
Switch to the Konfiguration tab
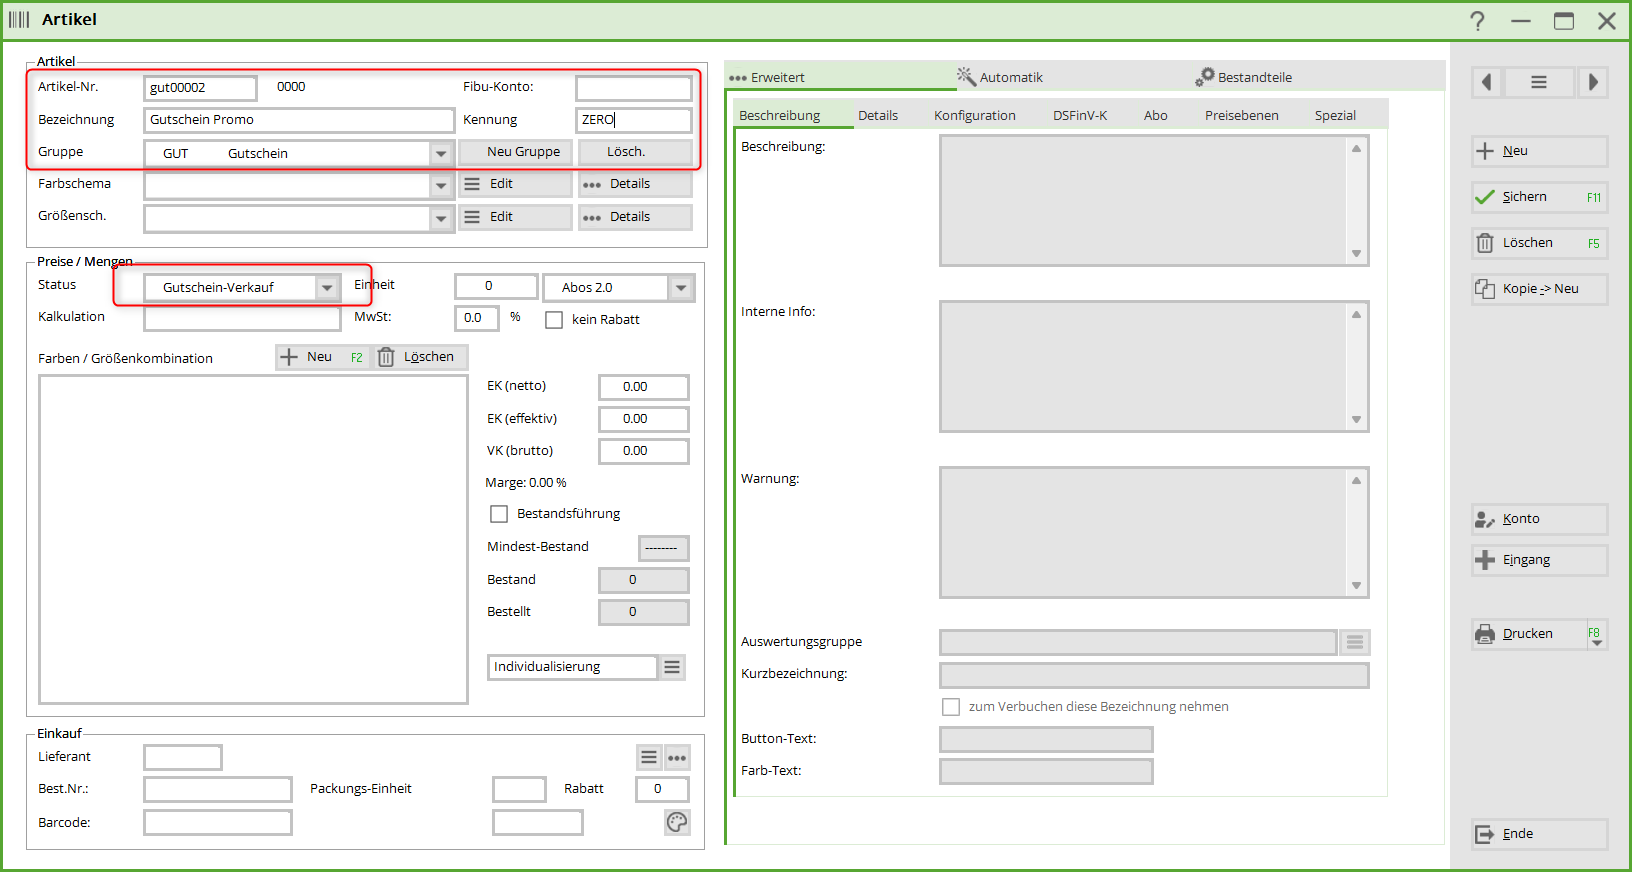(x=974, y=116)
